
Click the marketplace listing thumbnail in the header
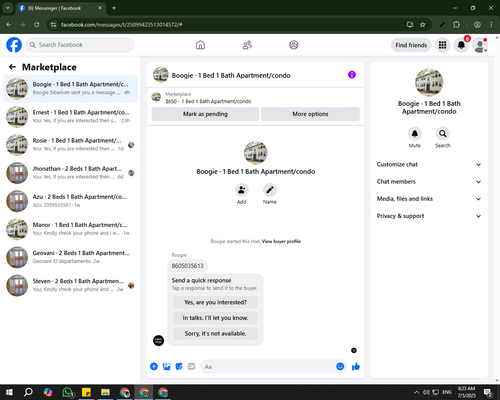156,97
